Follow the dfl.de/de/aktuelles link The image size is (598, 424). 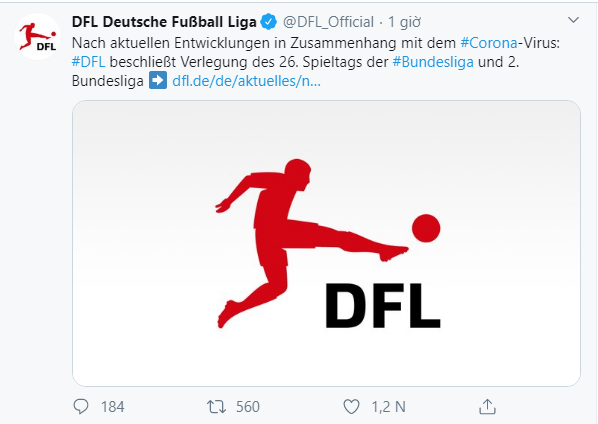[246, 81]
